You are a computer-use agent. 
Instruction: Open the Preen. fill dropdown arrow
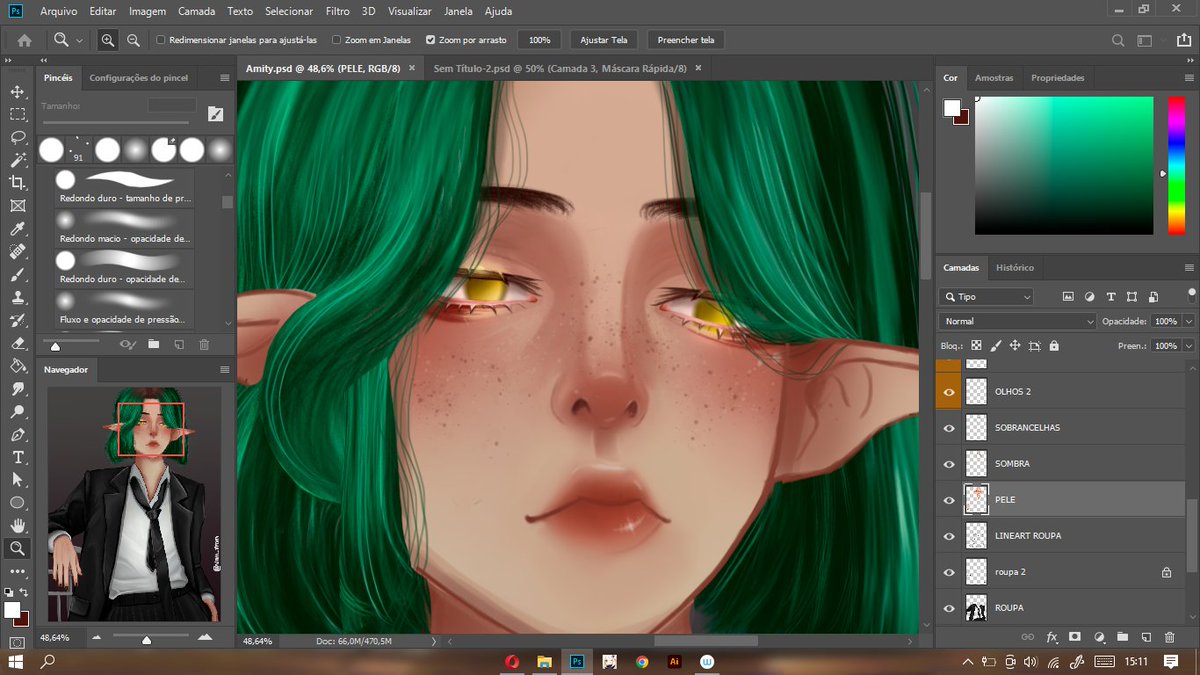pos(1188,345)
